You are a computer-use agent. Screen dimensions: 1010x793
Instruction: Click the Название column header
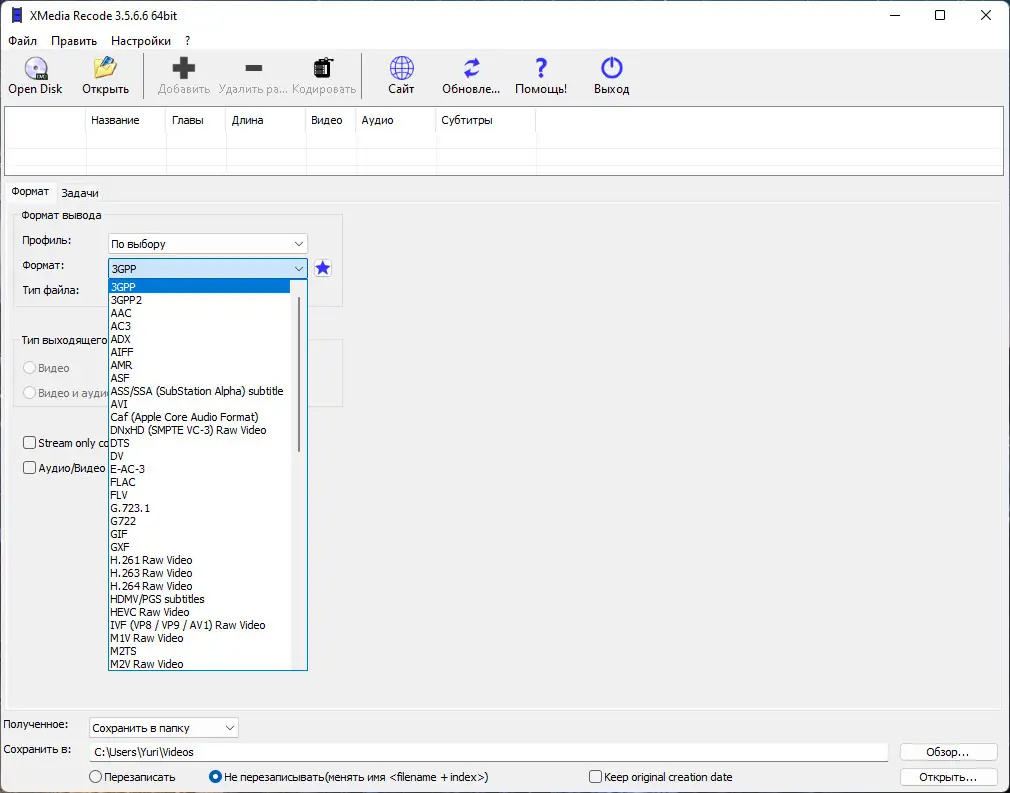tap(126, 120)
